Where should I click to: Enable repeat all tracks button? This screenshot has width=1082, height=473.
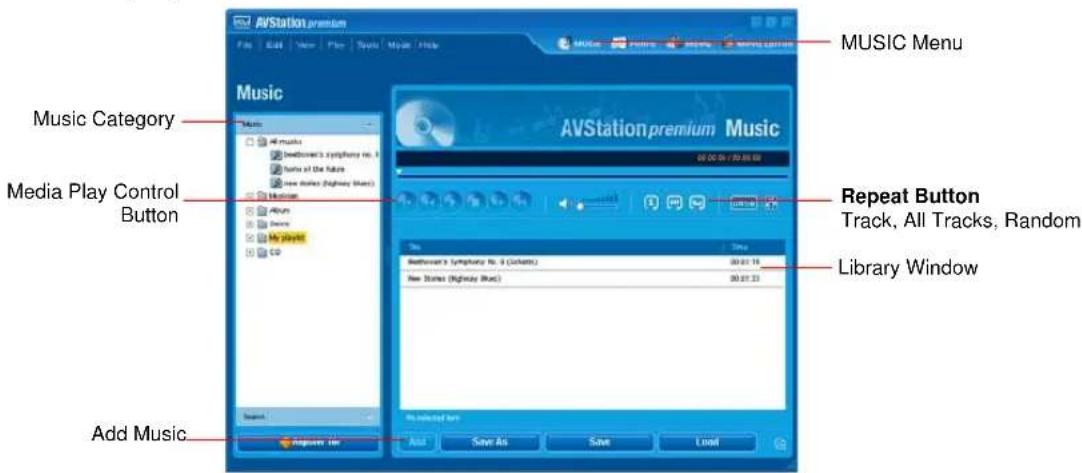674,202
